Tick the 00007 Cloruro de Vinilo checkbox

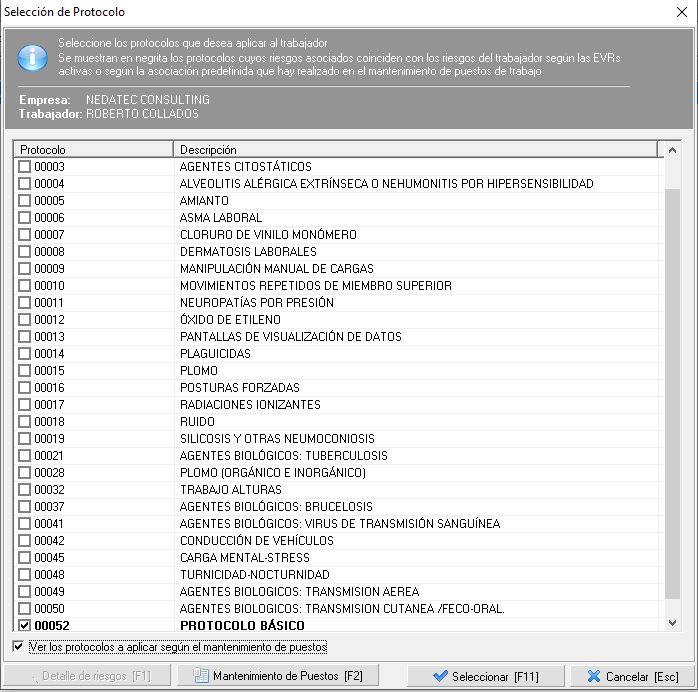pos(24,235)
